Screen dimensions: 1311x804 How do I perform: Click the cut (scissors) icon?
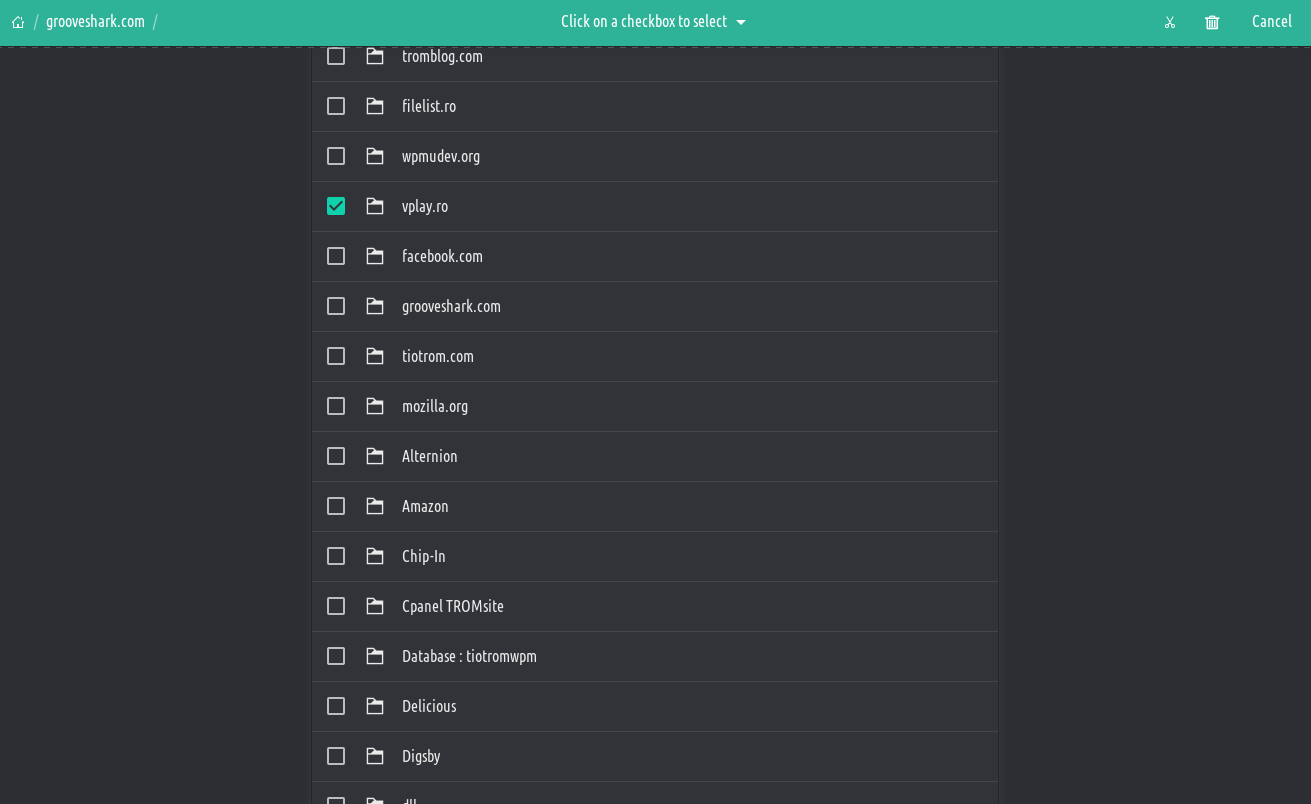click(1169, 22)
